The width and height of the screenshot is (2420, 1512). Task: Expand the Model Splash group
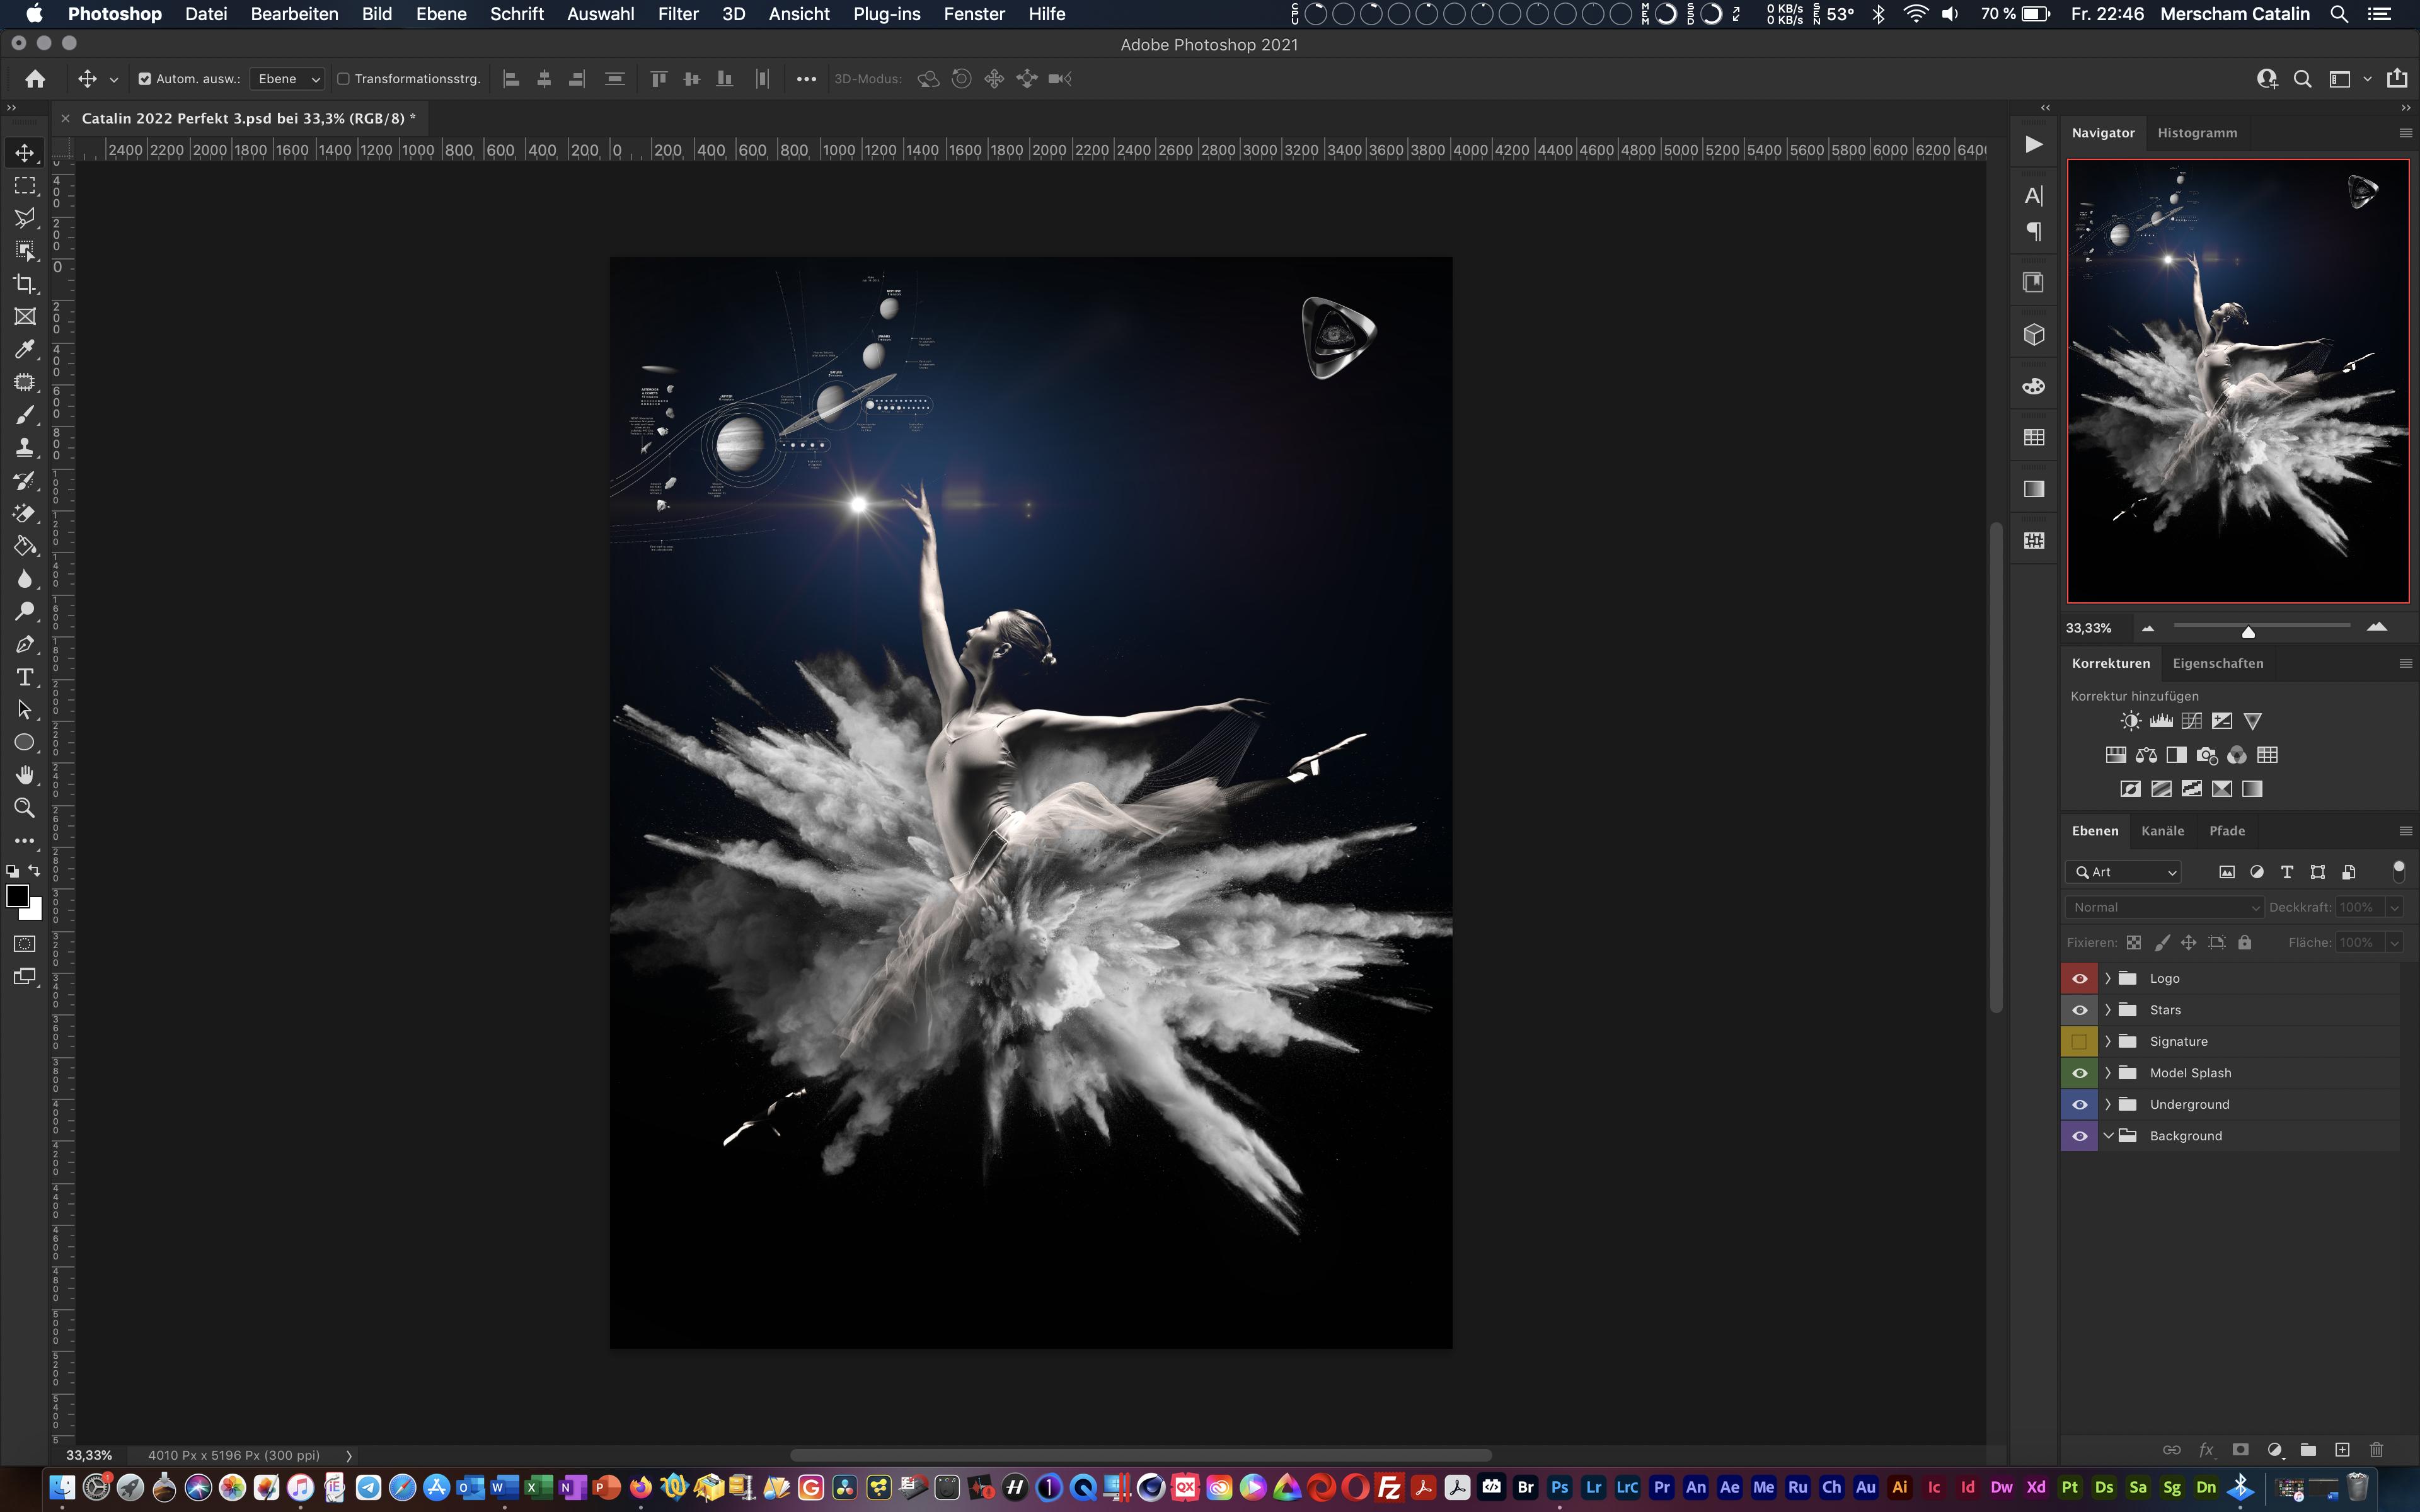click(x=2108, y=1073)
